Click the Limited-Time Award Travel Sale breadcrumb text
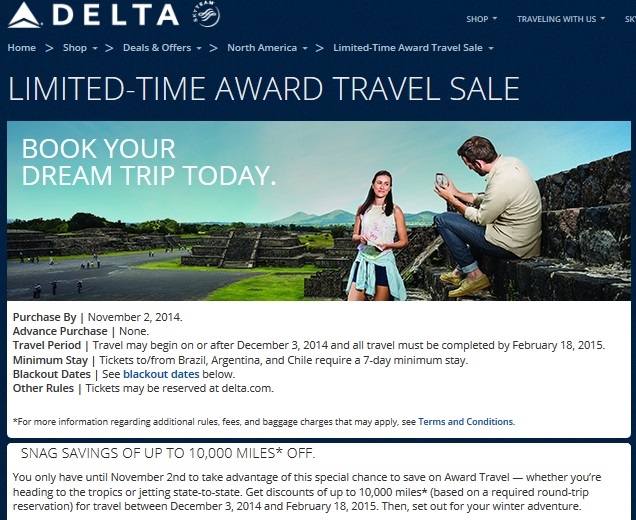The width and height of the screenshot is (636, 520). pyautogui.click(x=408, y=47)
